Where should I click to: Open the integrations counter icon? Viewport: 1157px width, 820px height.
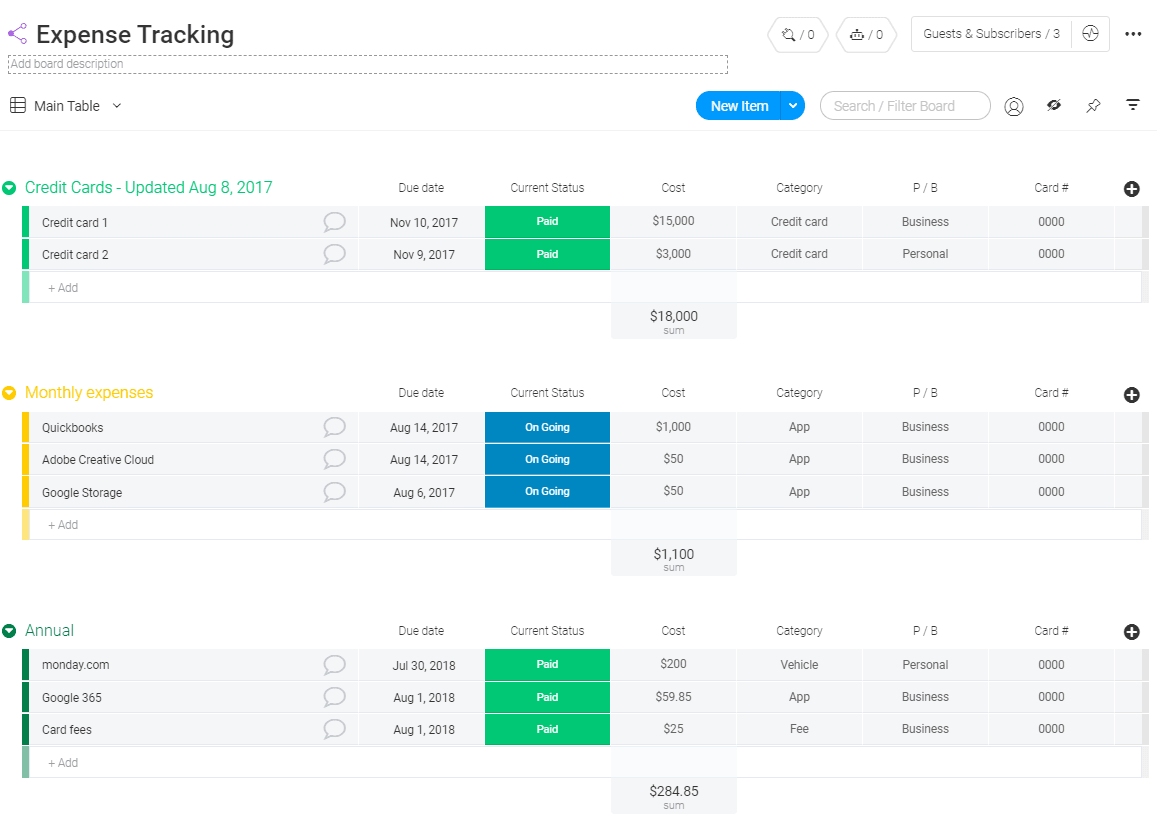797,34
